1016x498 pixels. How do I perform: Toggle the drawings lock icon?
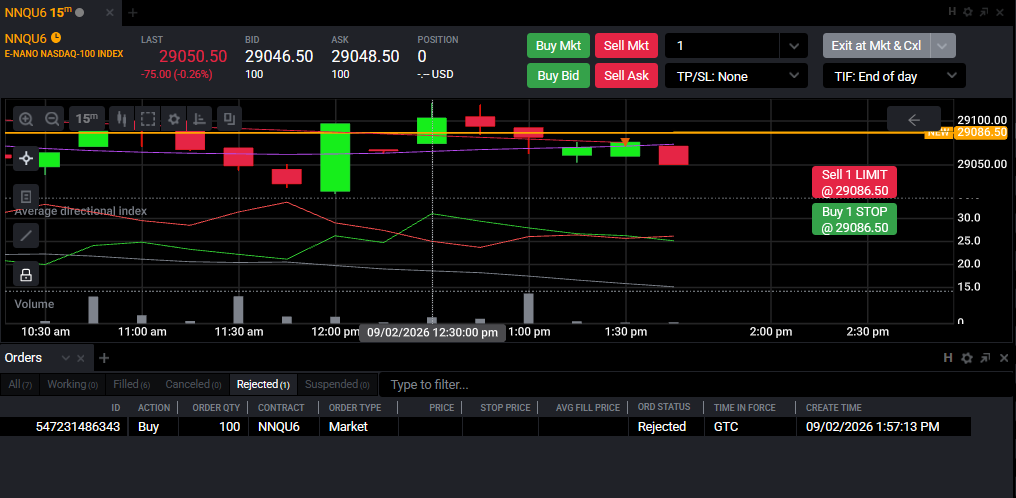[x=26, y=275]
